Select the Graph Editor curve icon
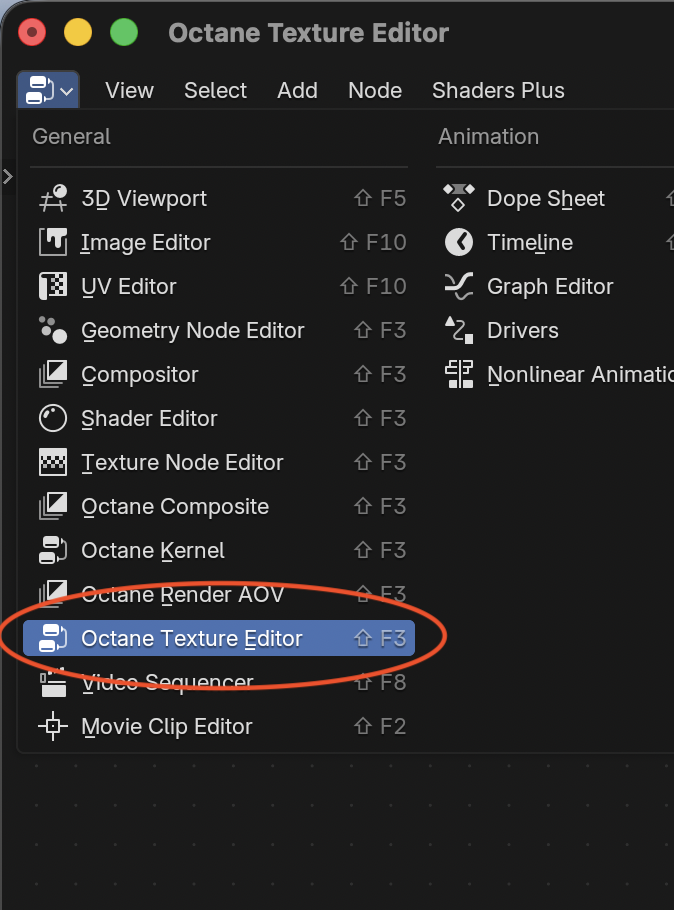Viewport: 674px width, 910px height. coord(459,286)
